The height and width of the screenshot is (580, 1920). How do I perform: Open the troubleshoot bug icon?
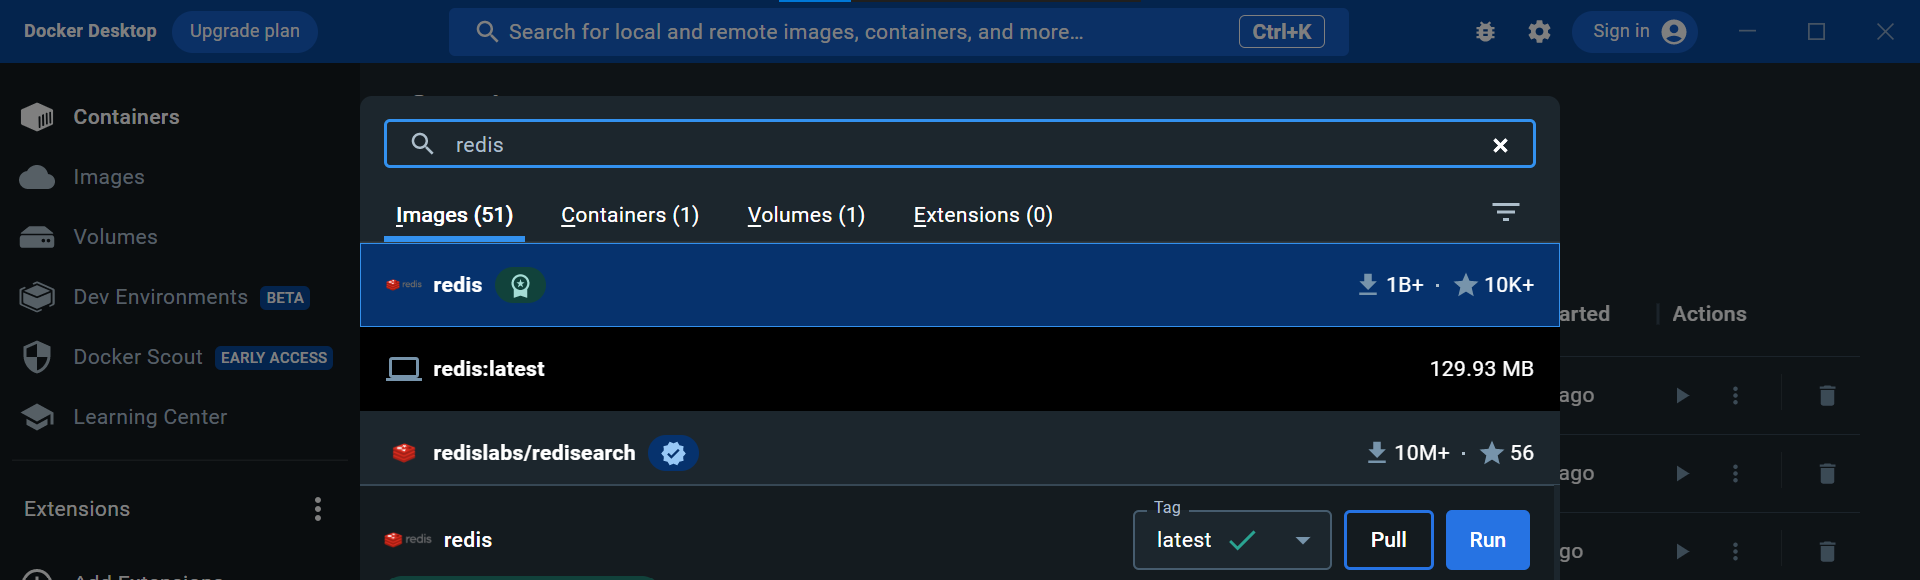(x=1485, y=32)
